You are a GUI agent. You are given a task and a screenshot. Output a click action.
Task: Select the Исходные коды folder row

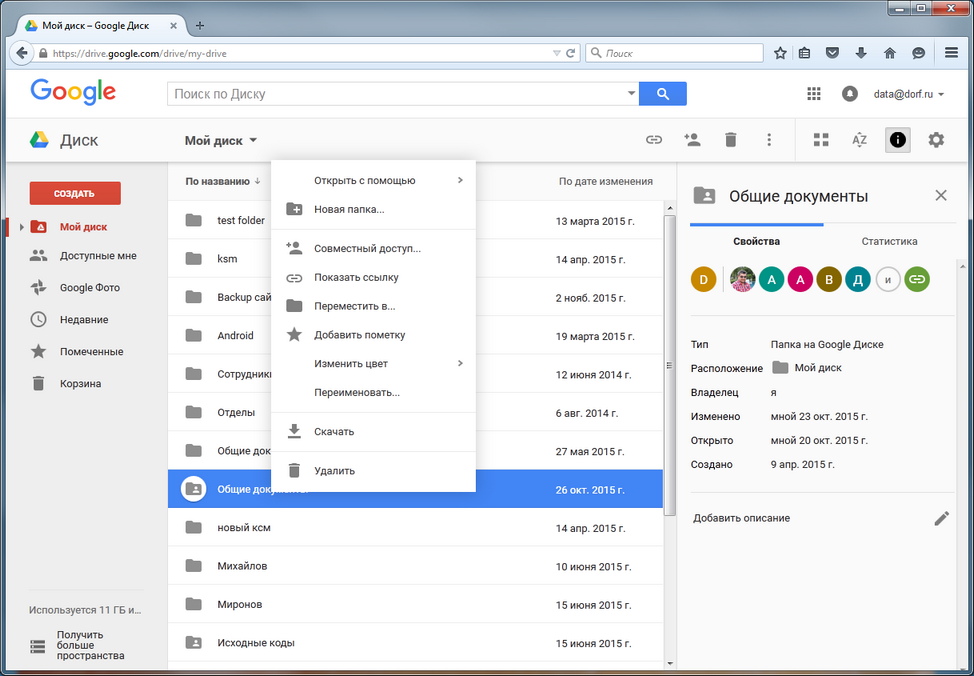click(x=415, y=642)
